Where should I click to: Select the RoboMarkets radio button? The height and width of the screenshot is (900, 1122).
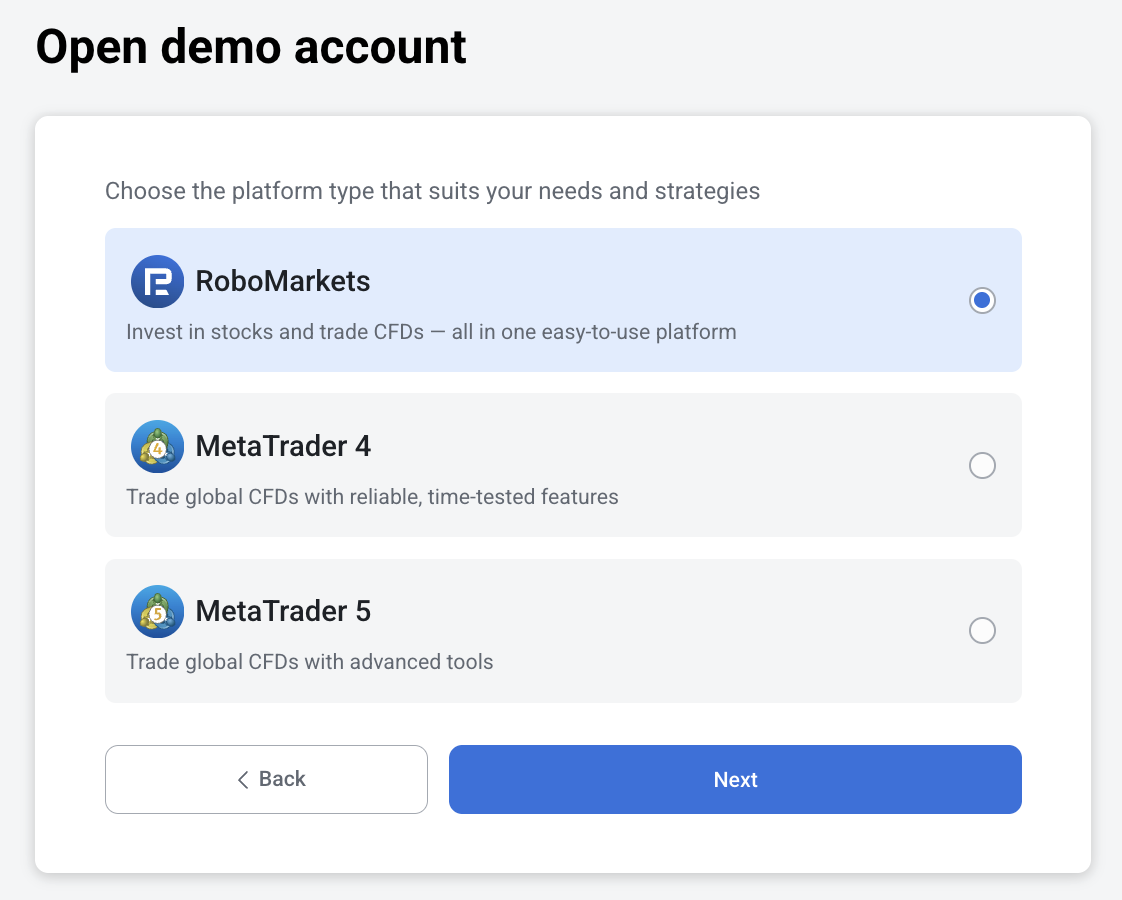[x=982, y=300]
